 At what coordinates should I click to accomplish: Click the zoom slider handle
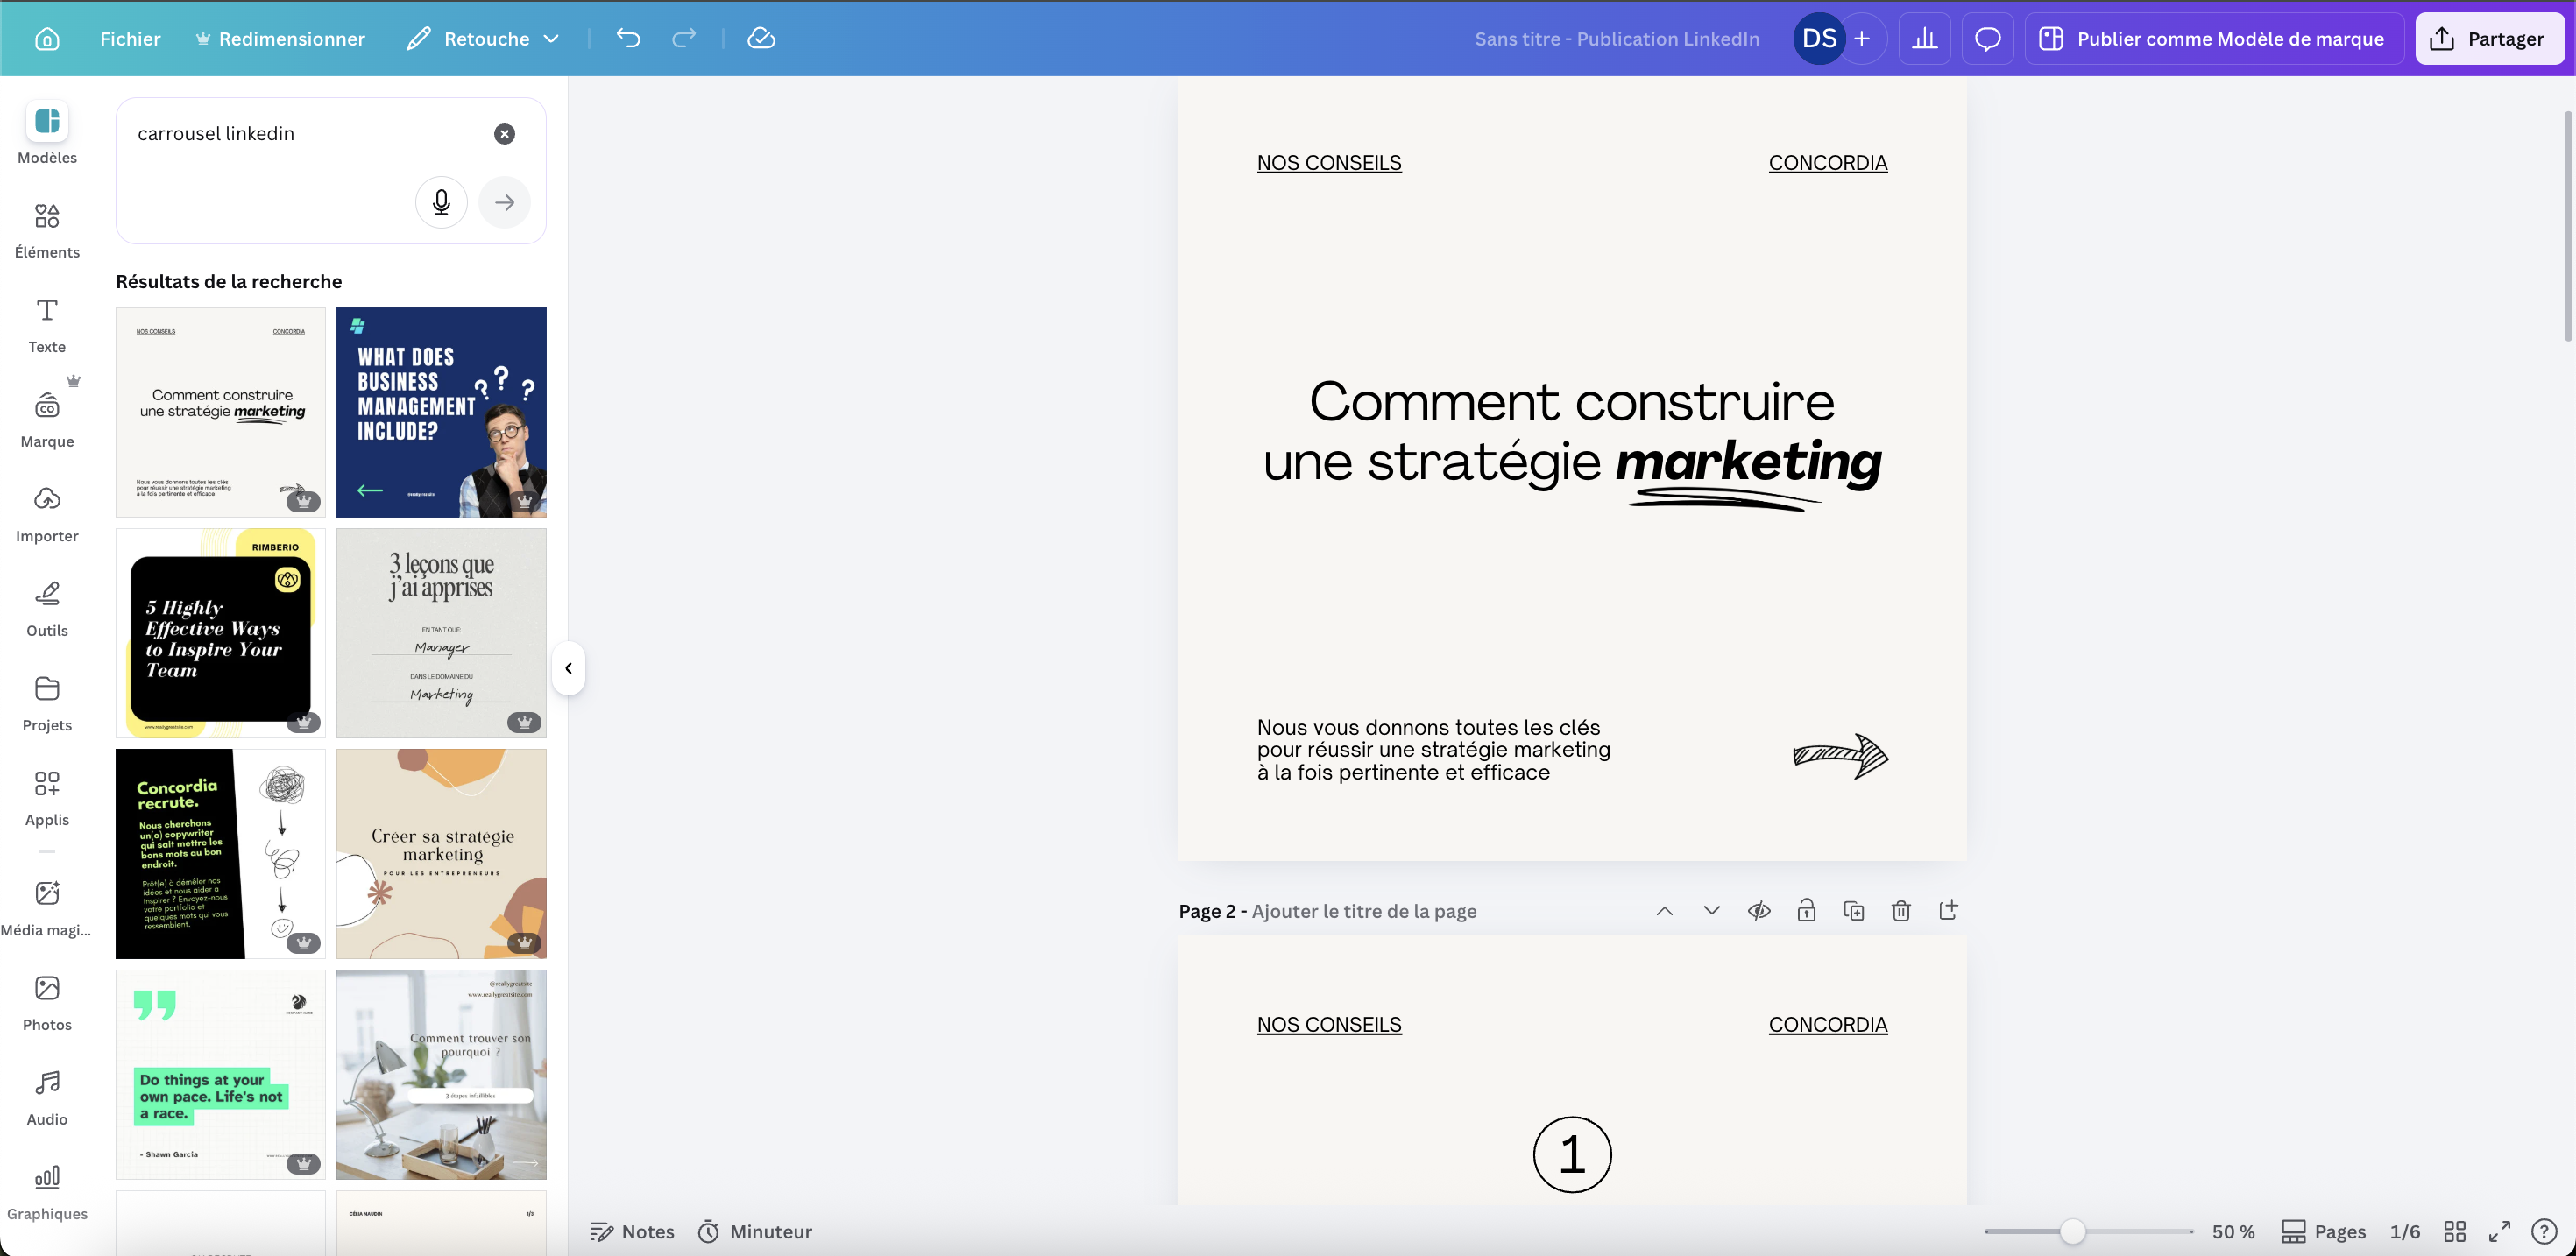coord(2072,1231)
